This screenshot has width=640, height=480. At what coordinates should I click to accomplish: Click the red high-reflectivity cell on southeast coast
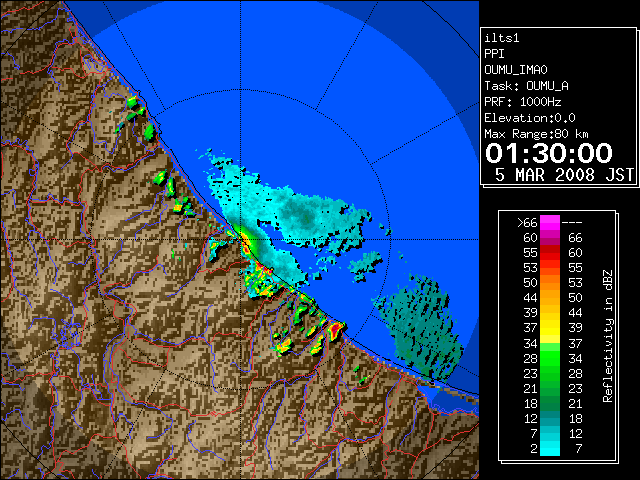[x=336, y=330]
